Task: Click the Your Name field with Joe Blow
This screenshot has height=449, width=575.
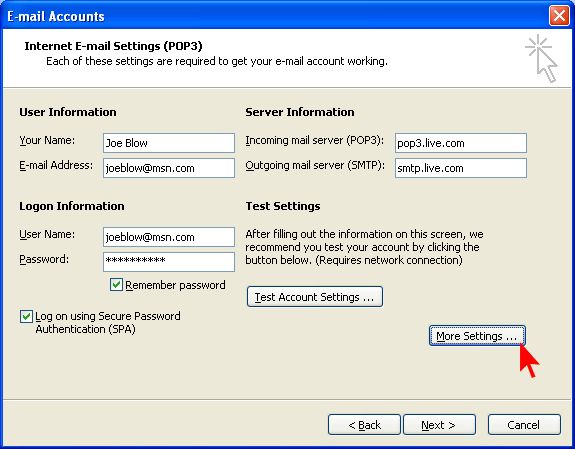Action: coord(169,143)
